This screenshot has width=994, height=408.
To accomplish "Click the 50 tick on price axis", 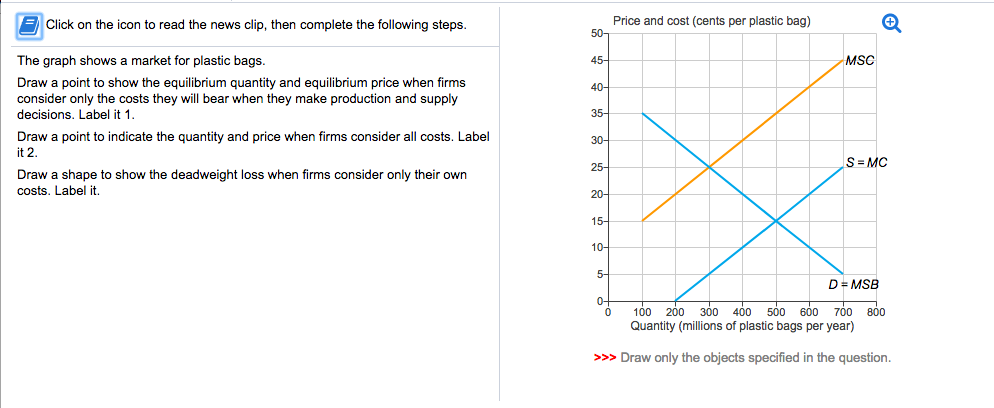I will pyautogui.click(x=597, y=35).
